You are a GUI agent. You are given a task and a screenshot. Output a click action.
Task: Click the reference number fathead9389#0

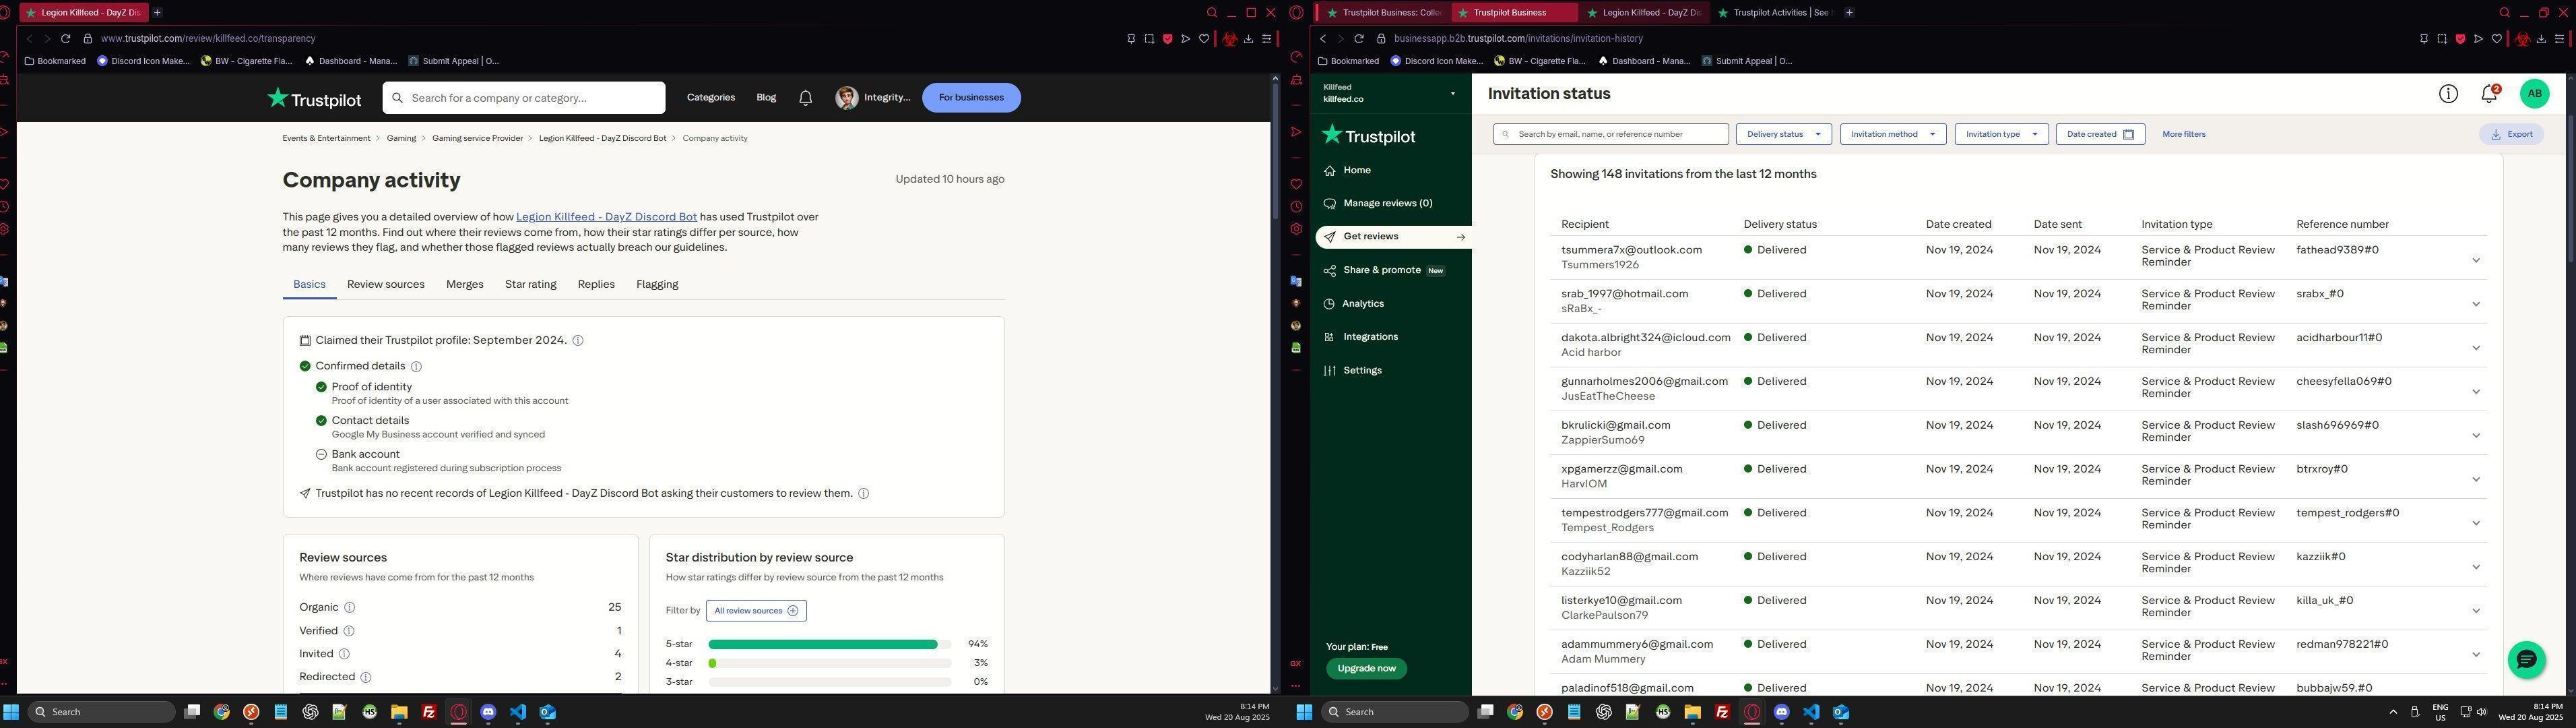click(x=2338, y=250)
